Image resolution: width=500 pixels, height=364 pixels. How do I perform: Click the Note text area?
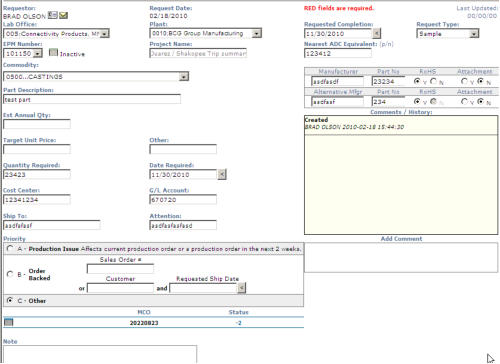coord(100,354)
